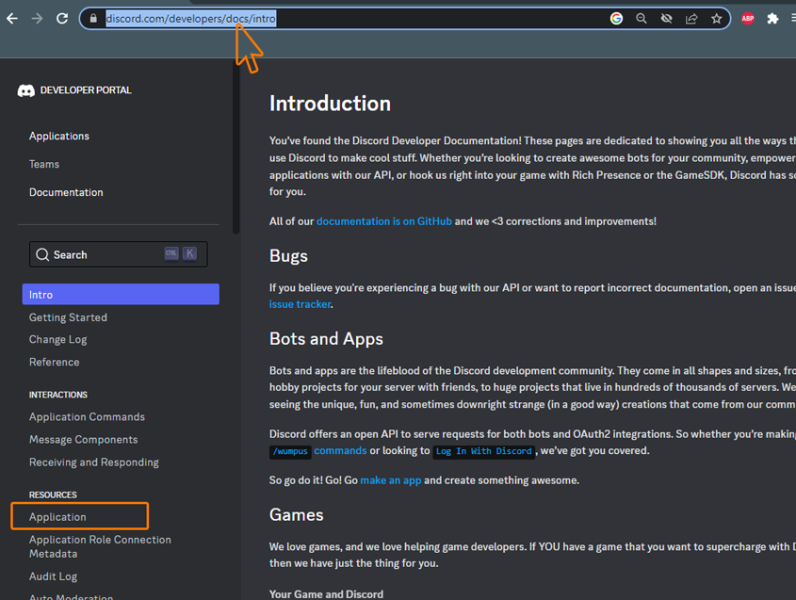Select the Intro documentation page

120,295
